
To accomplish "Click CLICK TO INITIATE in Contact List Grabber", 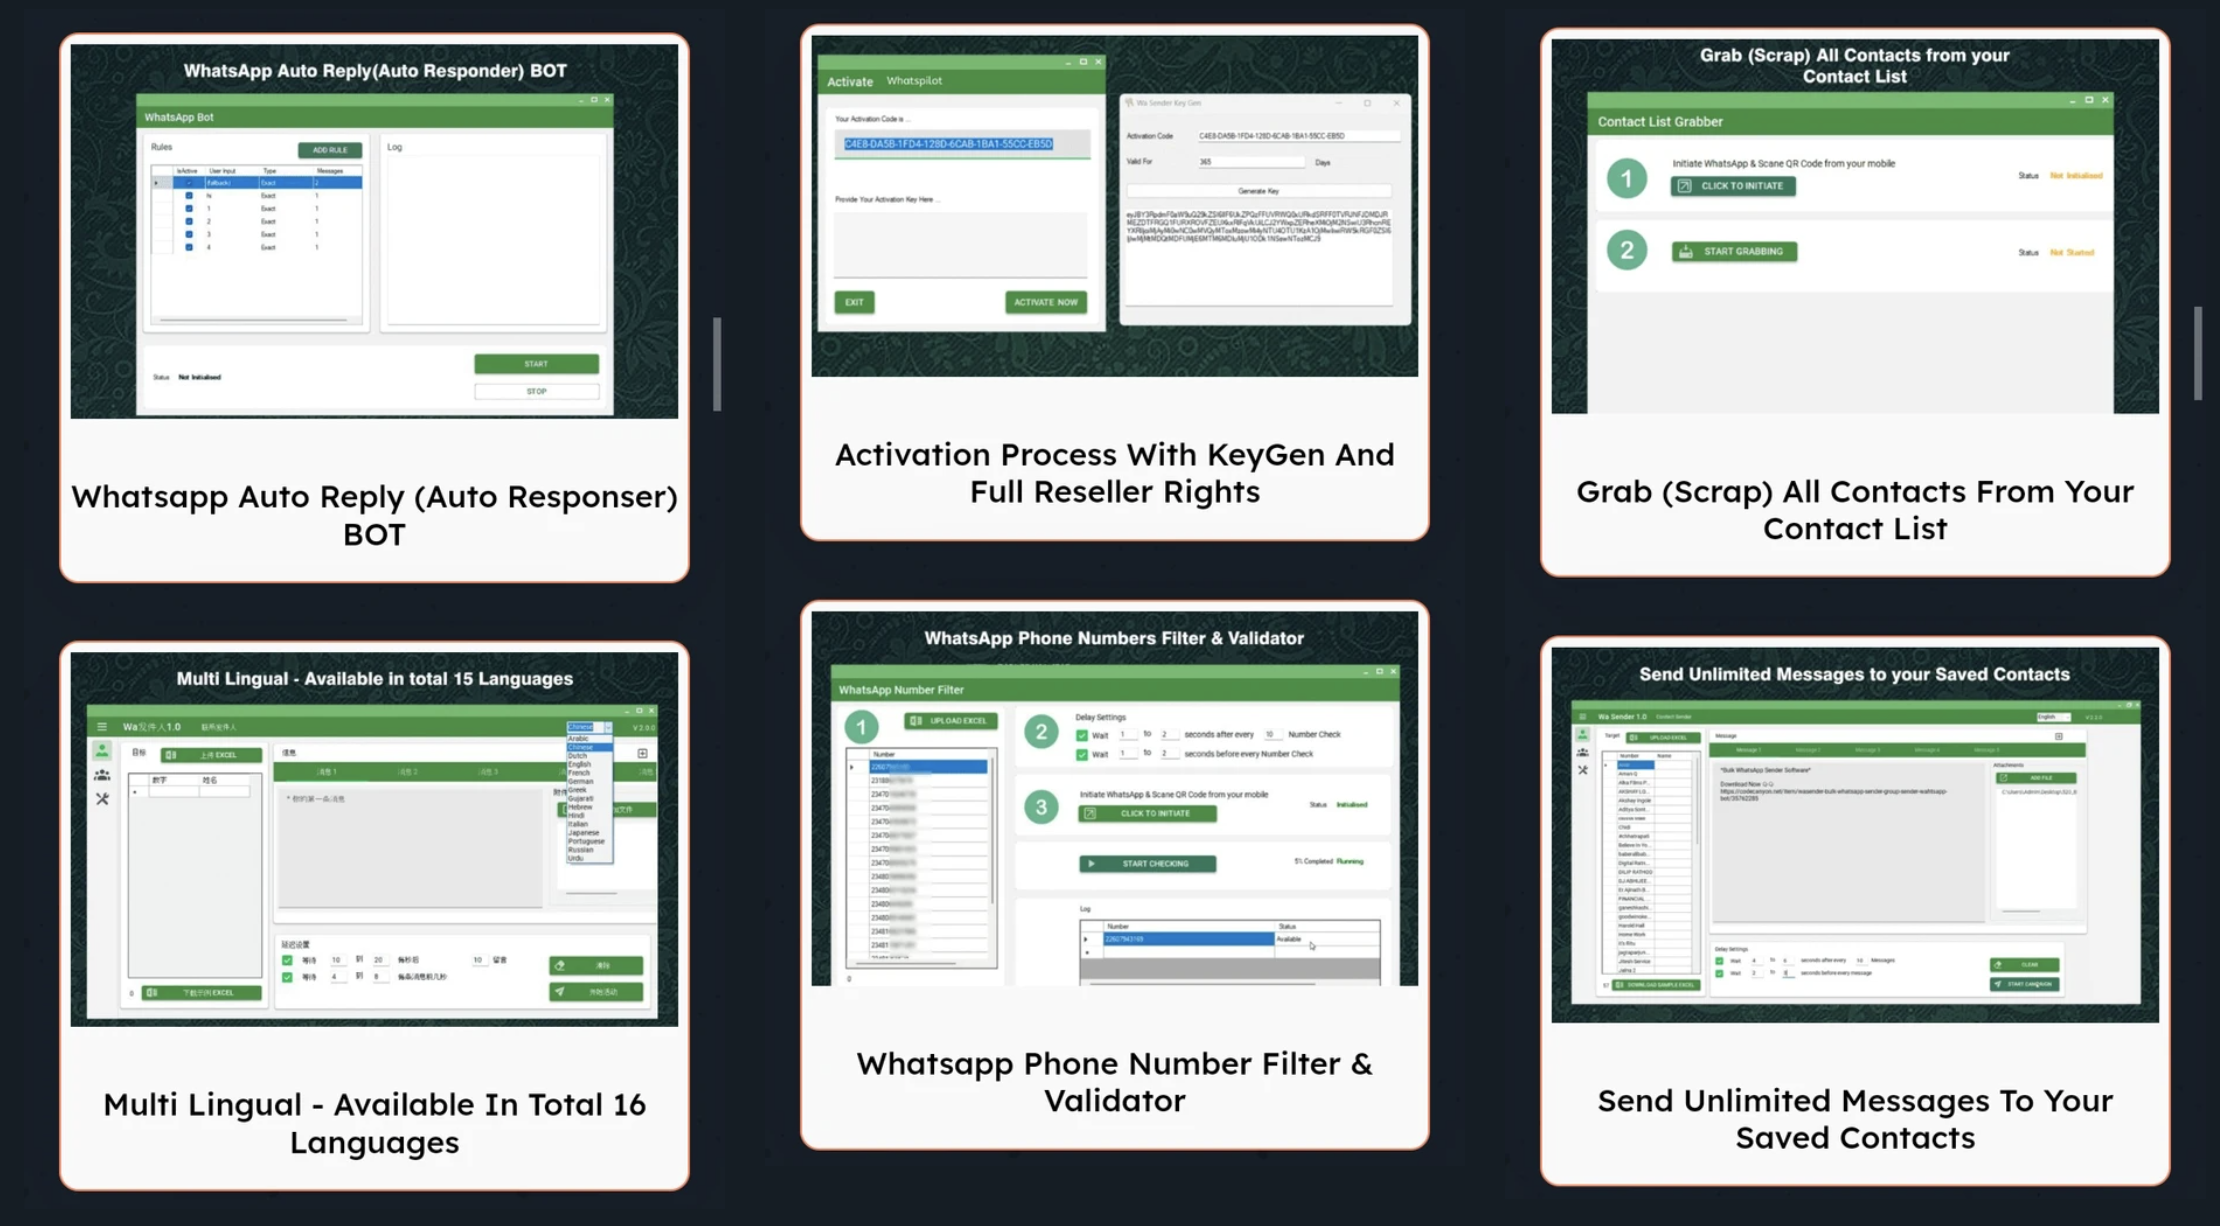I will tap(1733, 186).
